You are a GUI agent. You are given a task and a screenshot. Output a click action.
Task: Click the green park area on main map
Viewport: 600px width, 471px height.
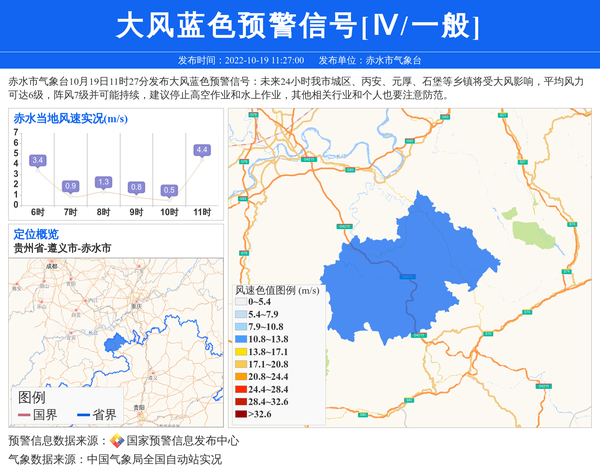click(533, 234)
